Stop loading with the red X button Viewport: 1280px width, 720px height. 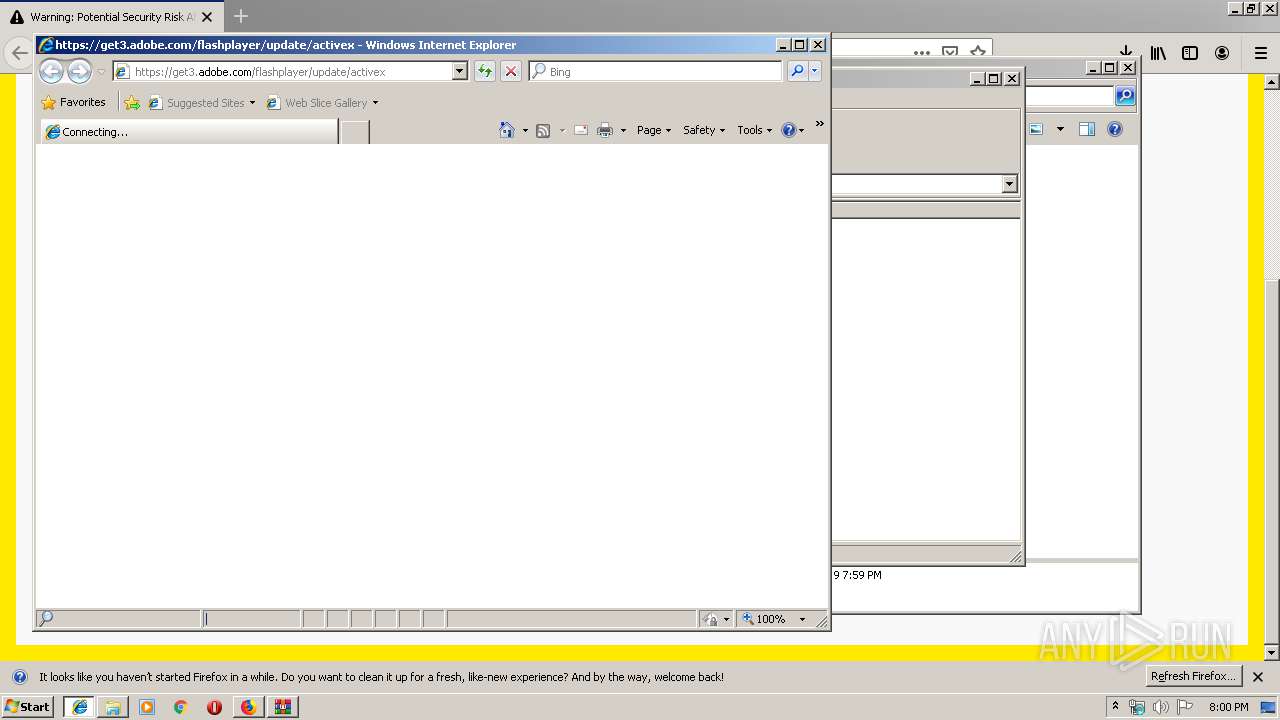[x=511, y=71]
